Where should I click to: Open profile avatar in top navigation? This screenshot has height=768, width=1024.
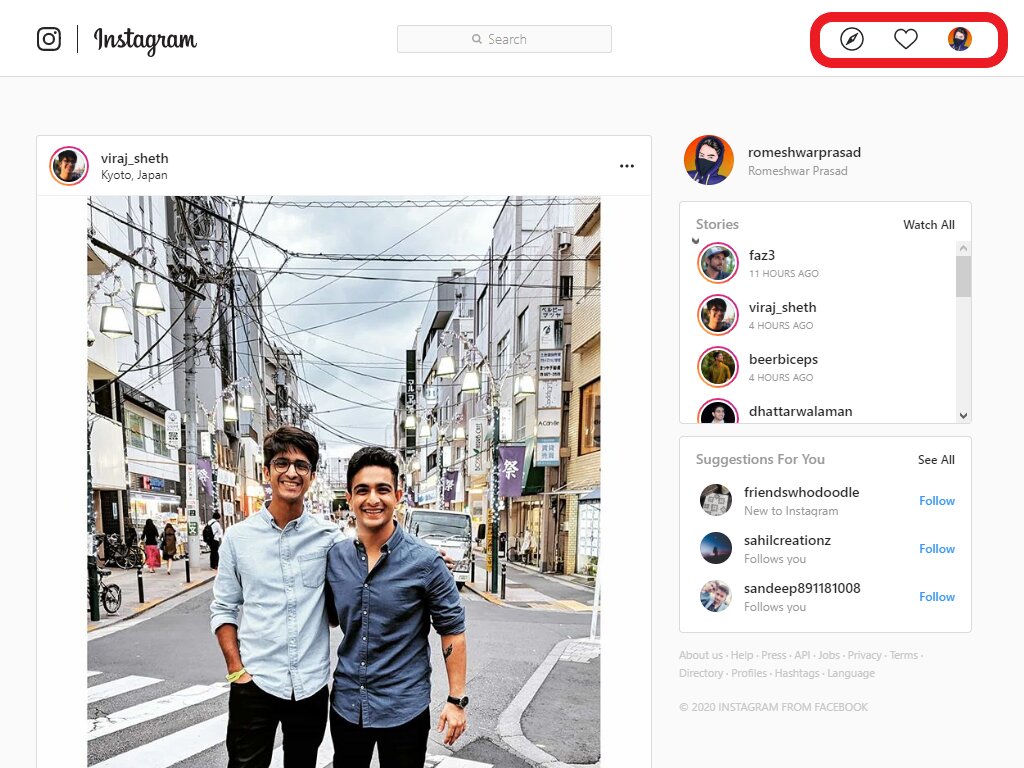pyautogui.click(x=960, y=39)
